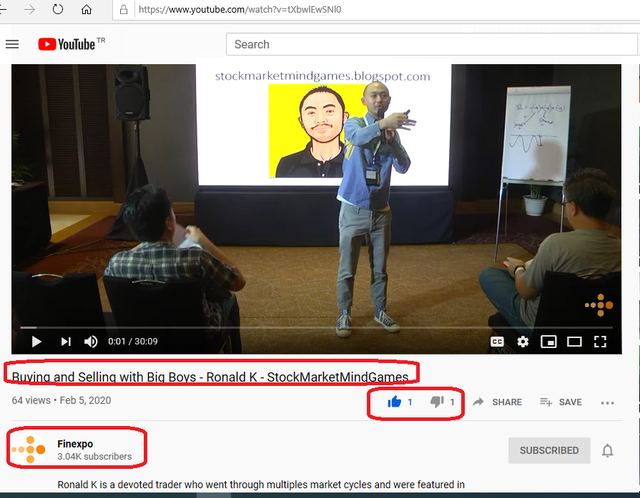Screen dimensions: 640x498
Task: Click the 0:01 / 30:09 time display
Action: [x=133, y=341]
